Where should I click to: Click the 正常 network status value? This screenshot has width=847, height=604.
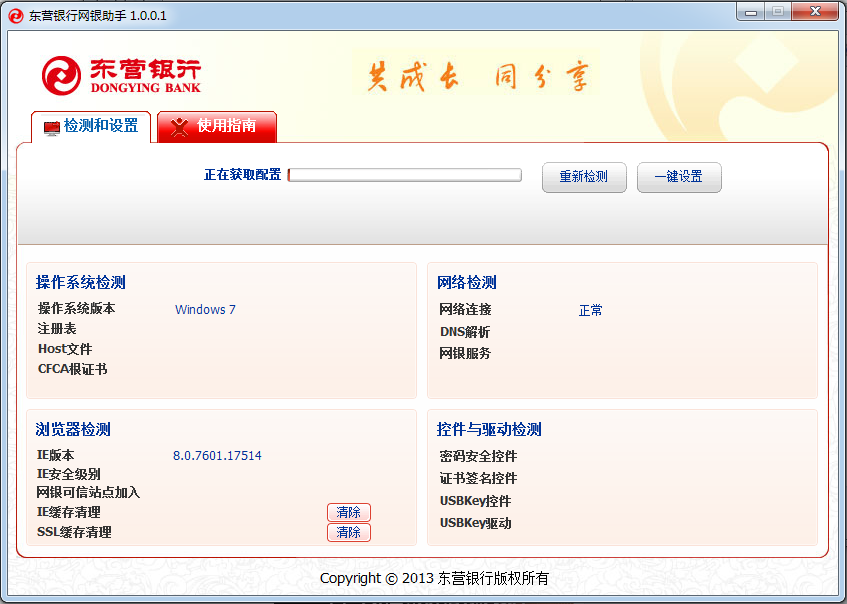click(590, 310)
